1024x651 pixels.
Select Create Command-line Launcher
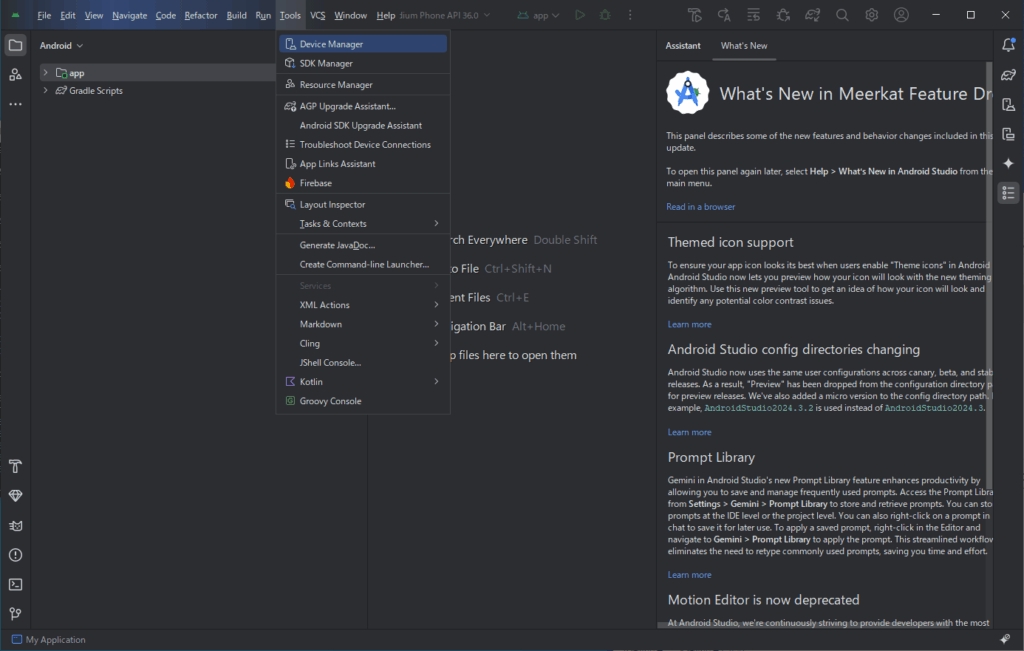[x=363, y=264]
